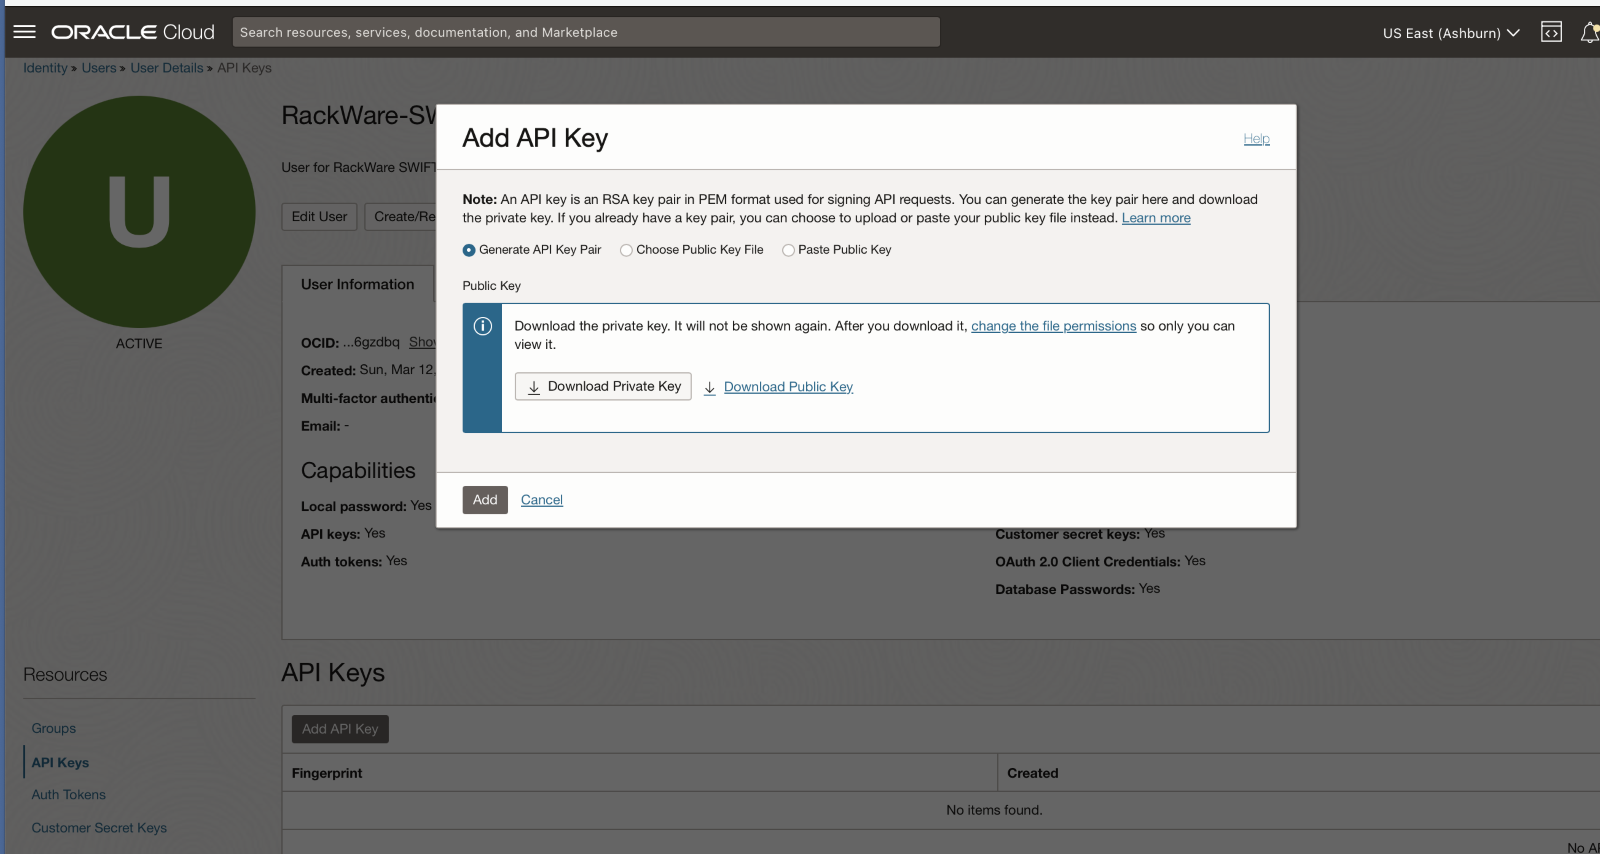Click the info icon in the notice box
Image resolution: width=1600 pixels, height=854 pixels.
click(x=482, y=326)
